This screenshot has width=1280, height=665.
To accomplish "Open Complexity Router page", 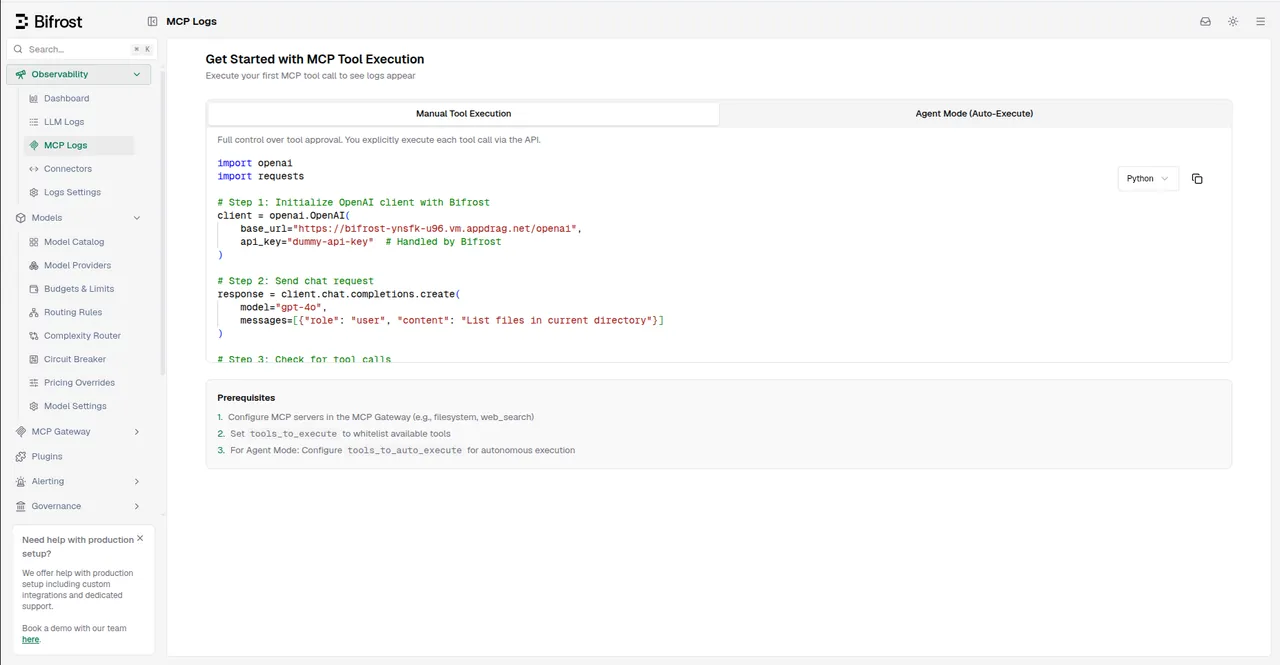I will tap(82, 336).
